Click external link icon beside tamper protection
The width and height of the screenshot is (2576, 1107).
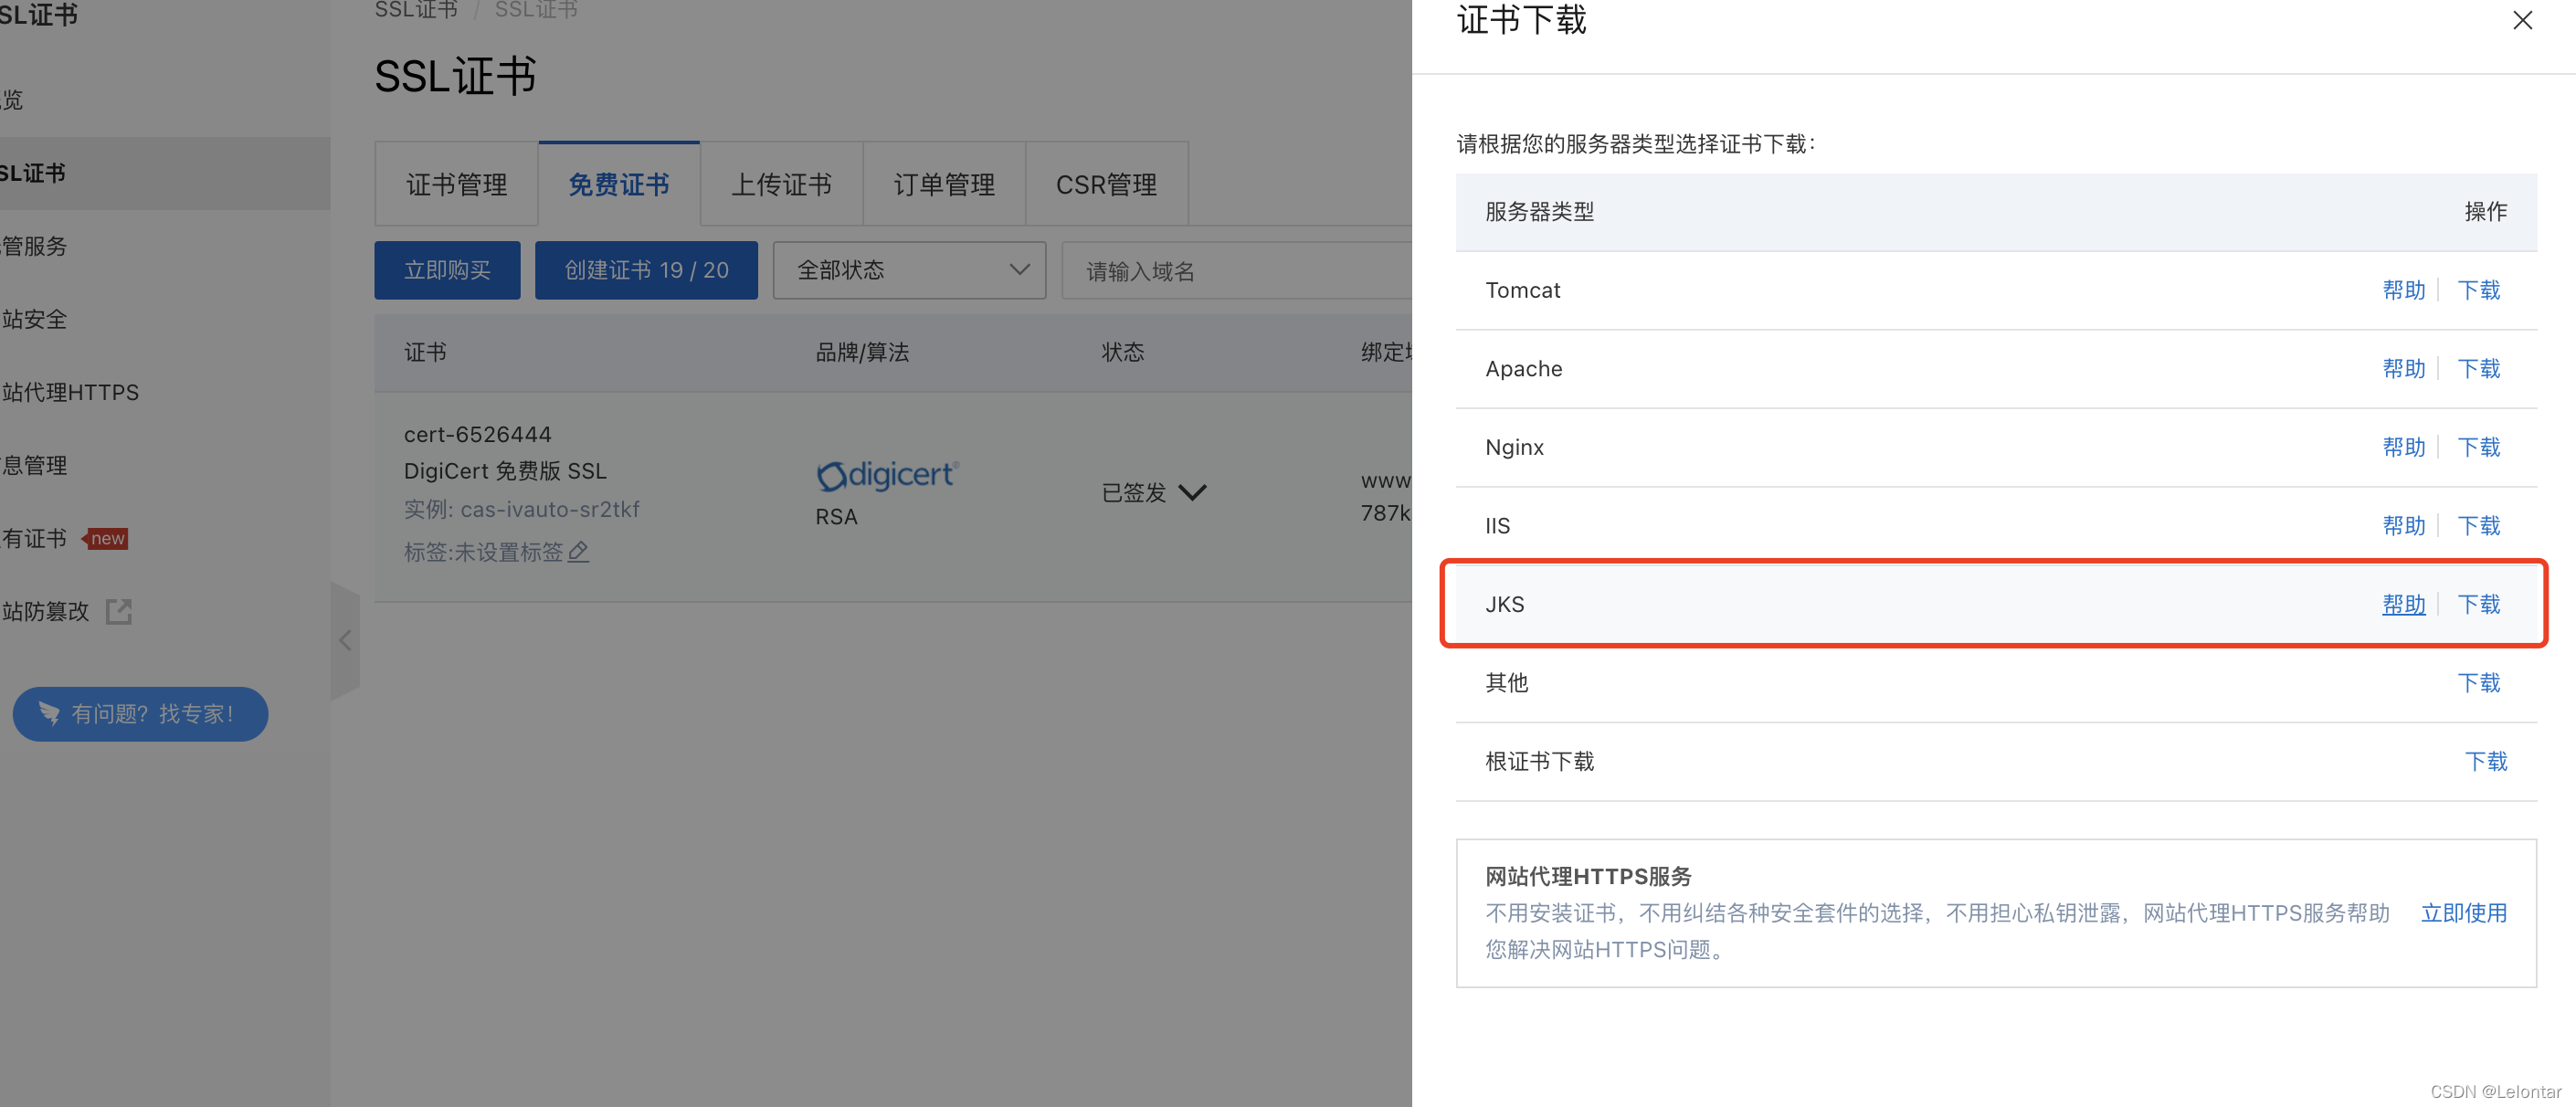point(119,611)
